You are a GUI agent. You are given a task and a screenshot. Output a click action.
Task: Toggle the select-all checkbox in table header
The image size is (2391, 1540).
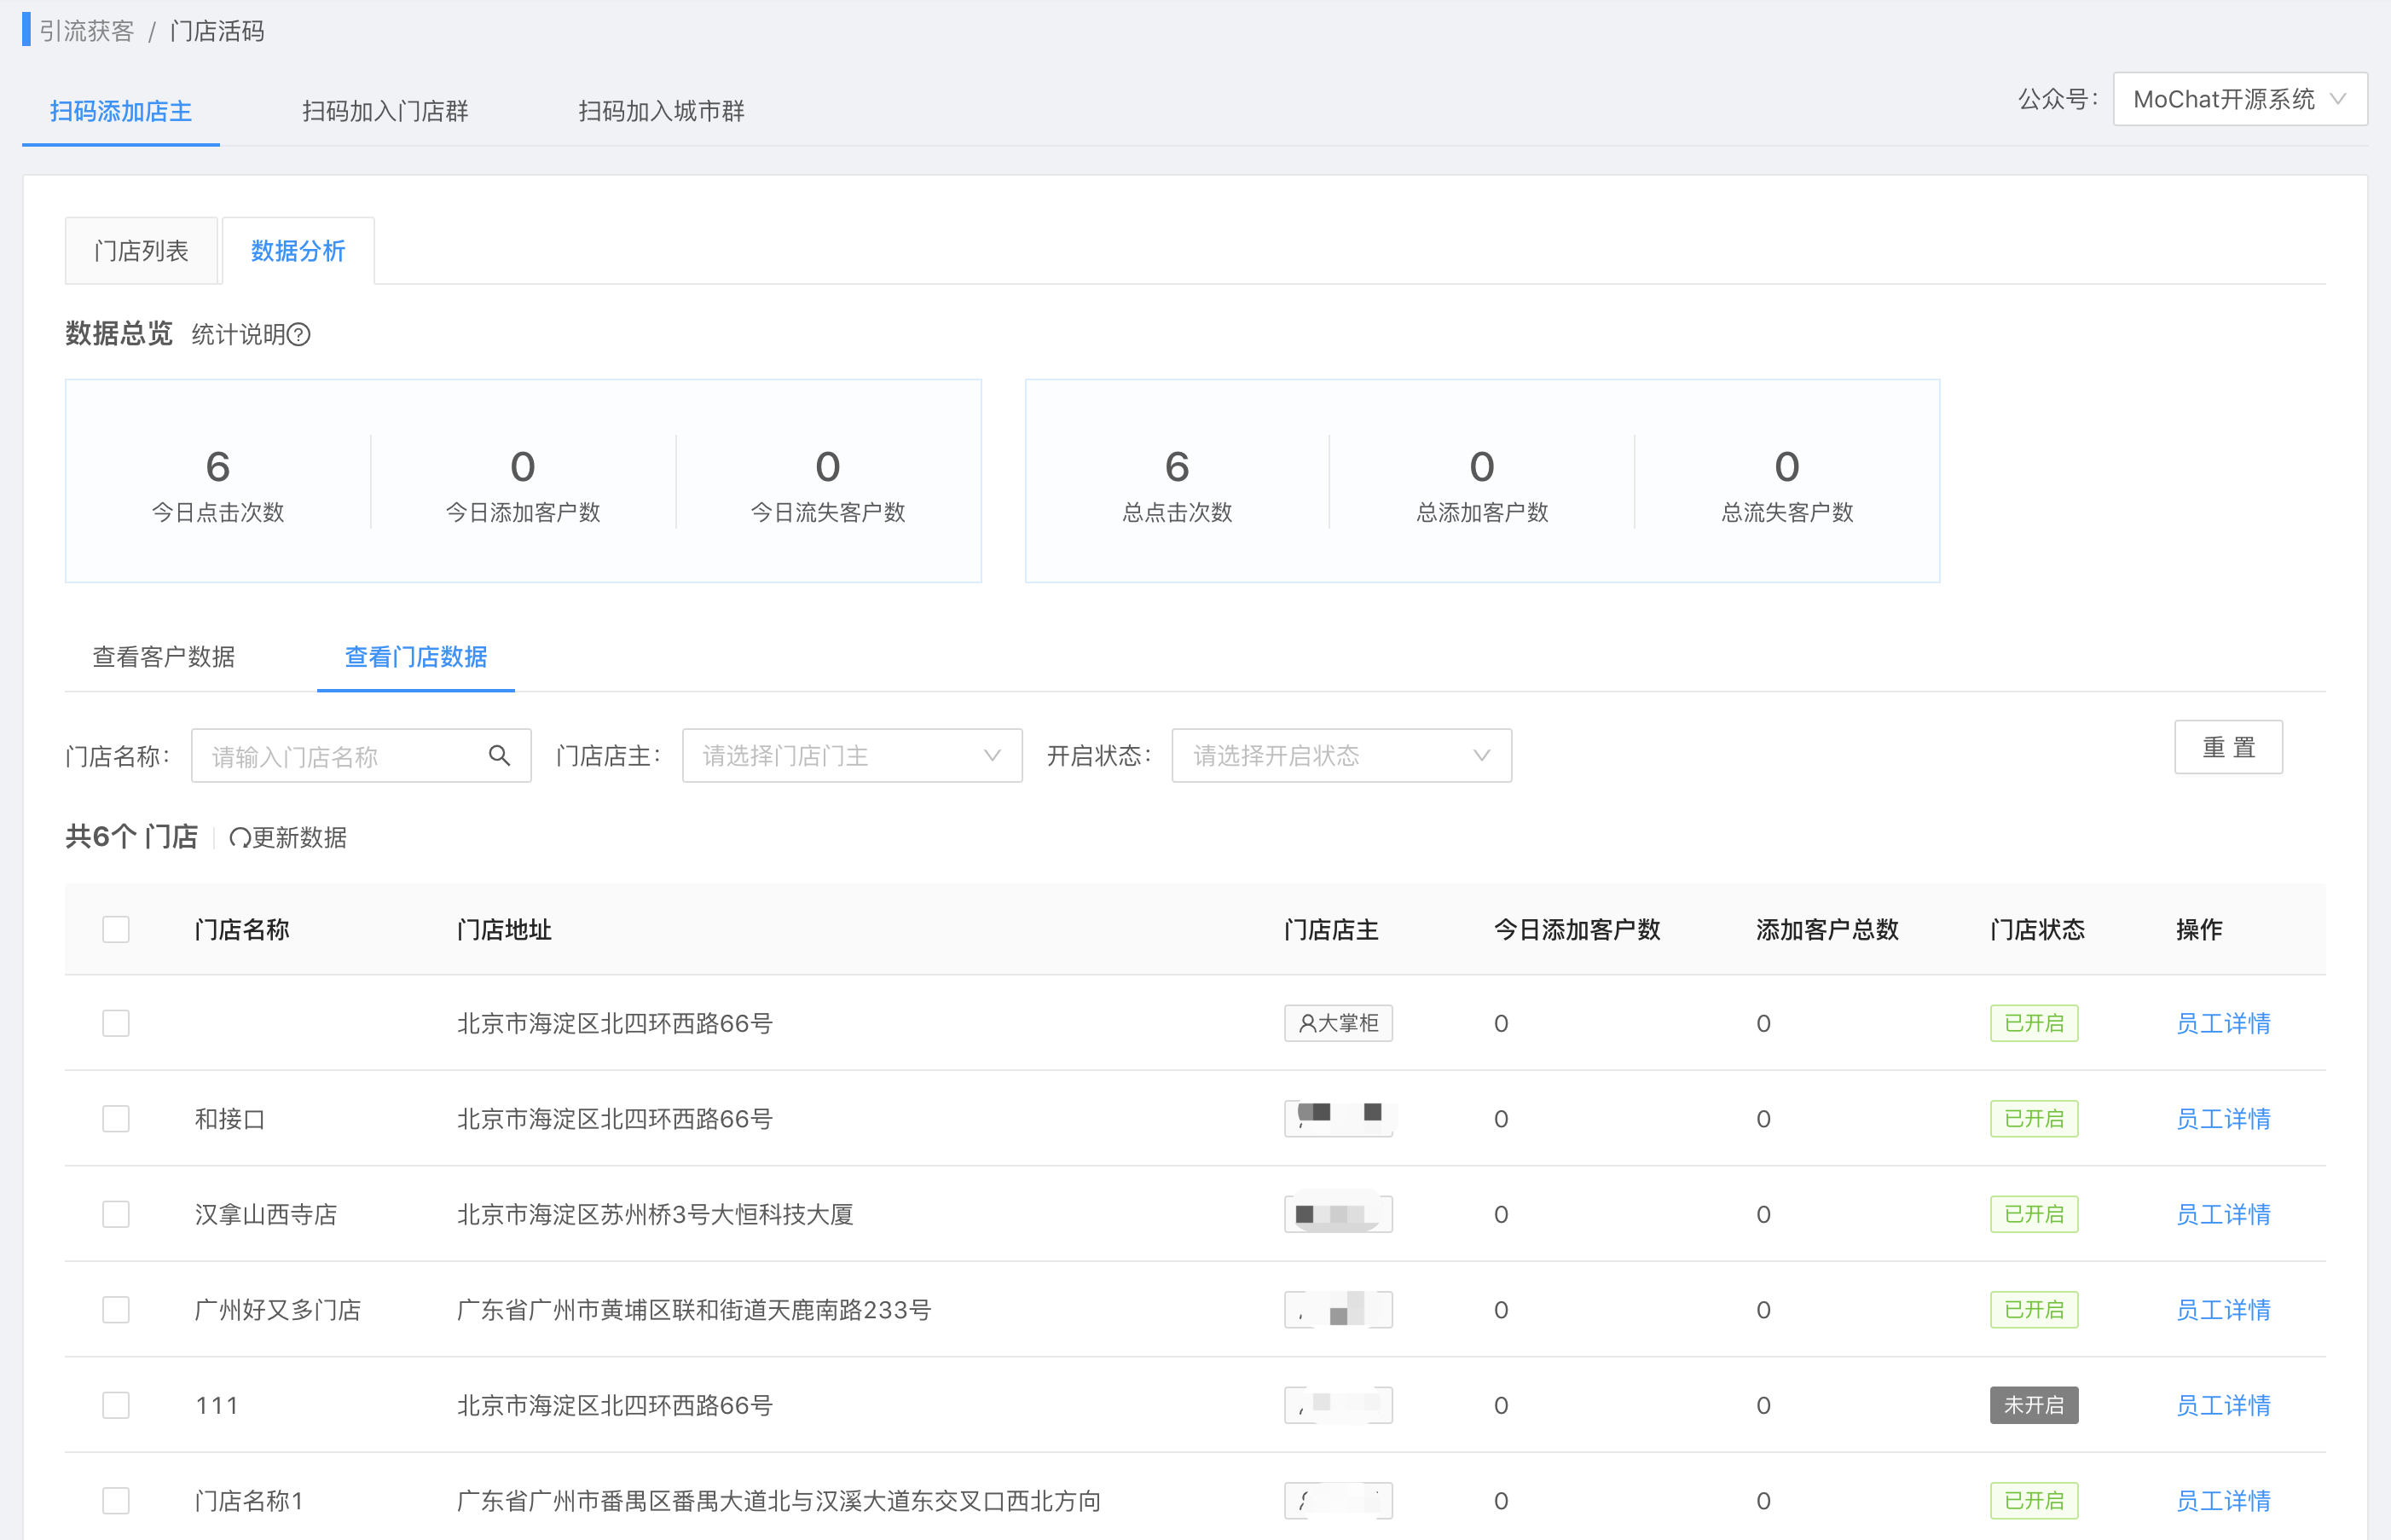pyautogui.click(x=116, y=929)
